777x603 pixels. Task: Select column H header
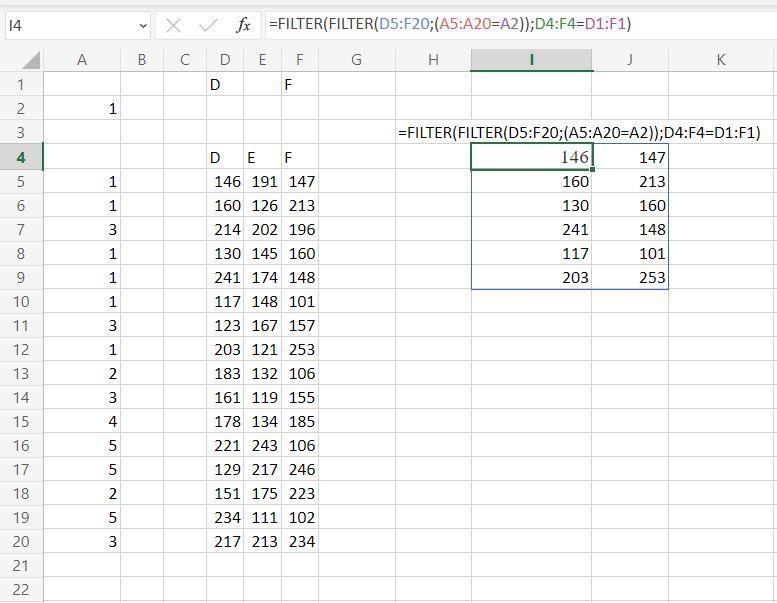[433, 60]
